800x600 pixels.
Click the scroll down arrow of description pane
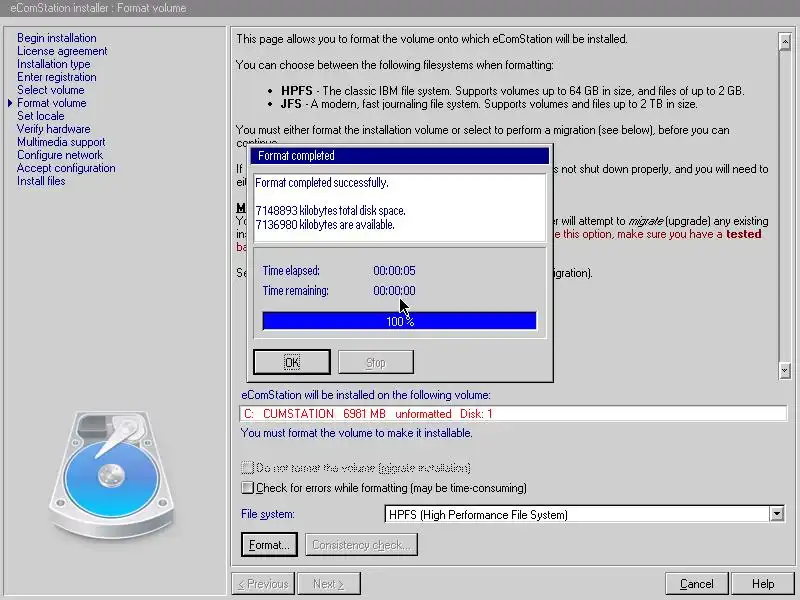coord(785,370)
